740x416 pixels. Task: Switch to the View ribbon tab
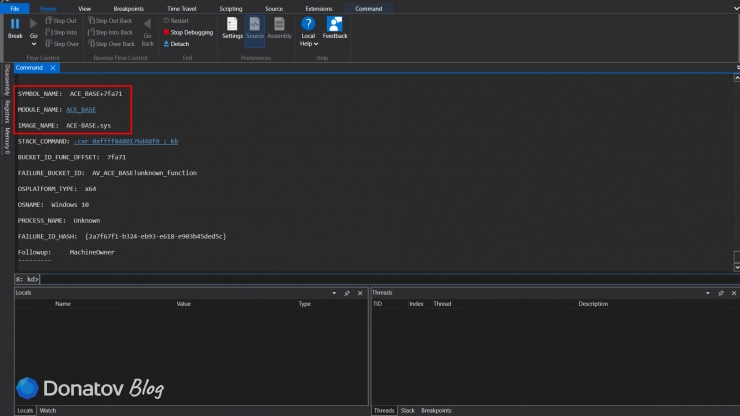(84, 8)
